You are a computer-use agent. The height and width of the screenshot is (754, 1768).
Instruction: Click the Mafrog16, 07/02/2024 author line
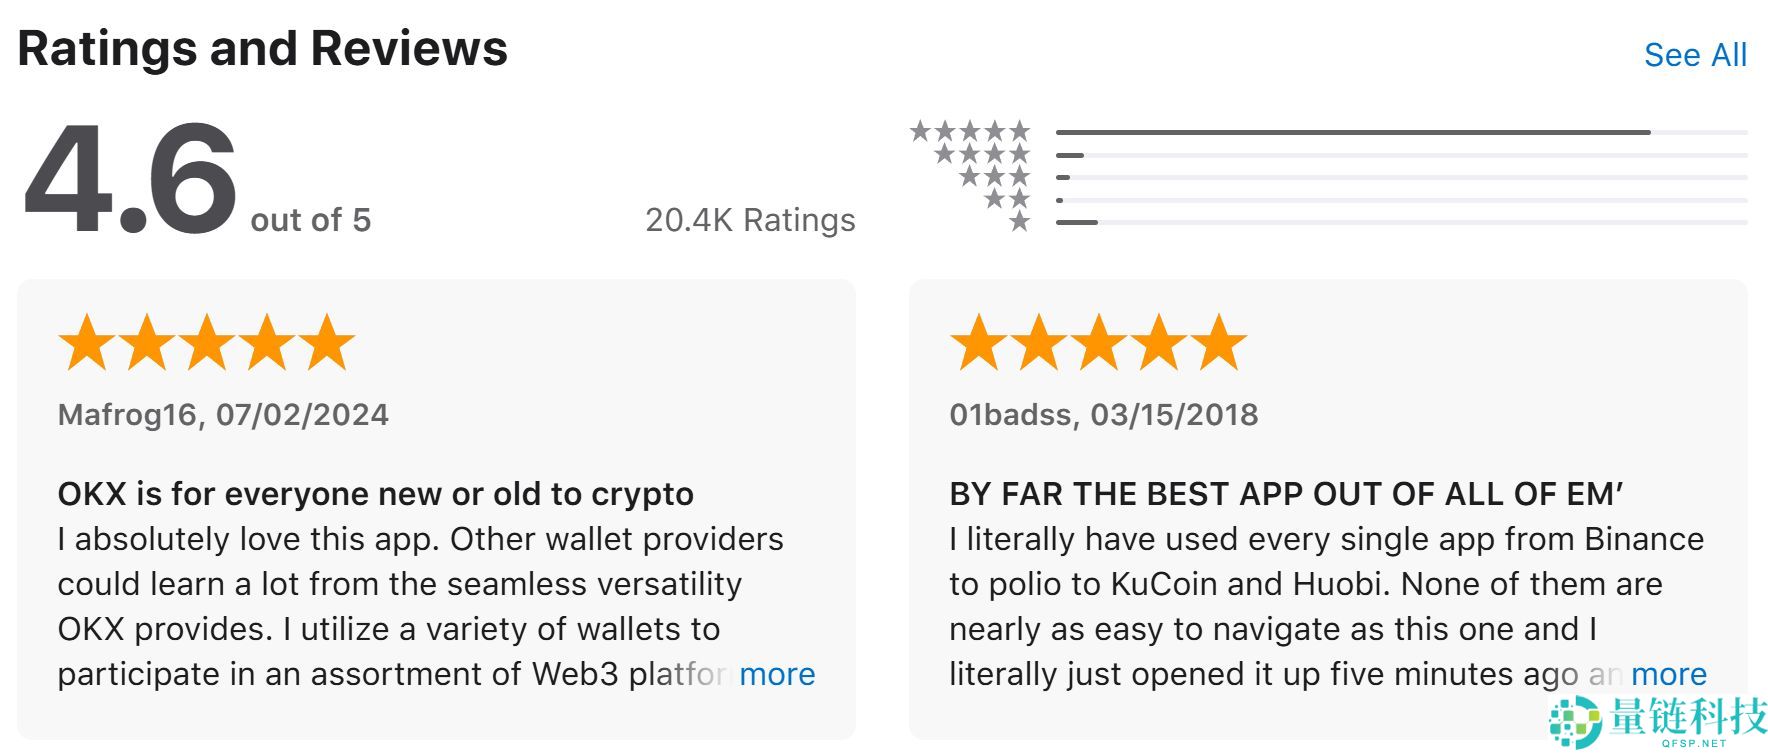coord(223,415)
